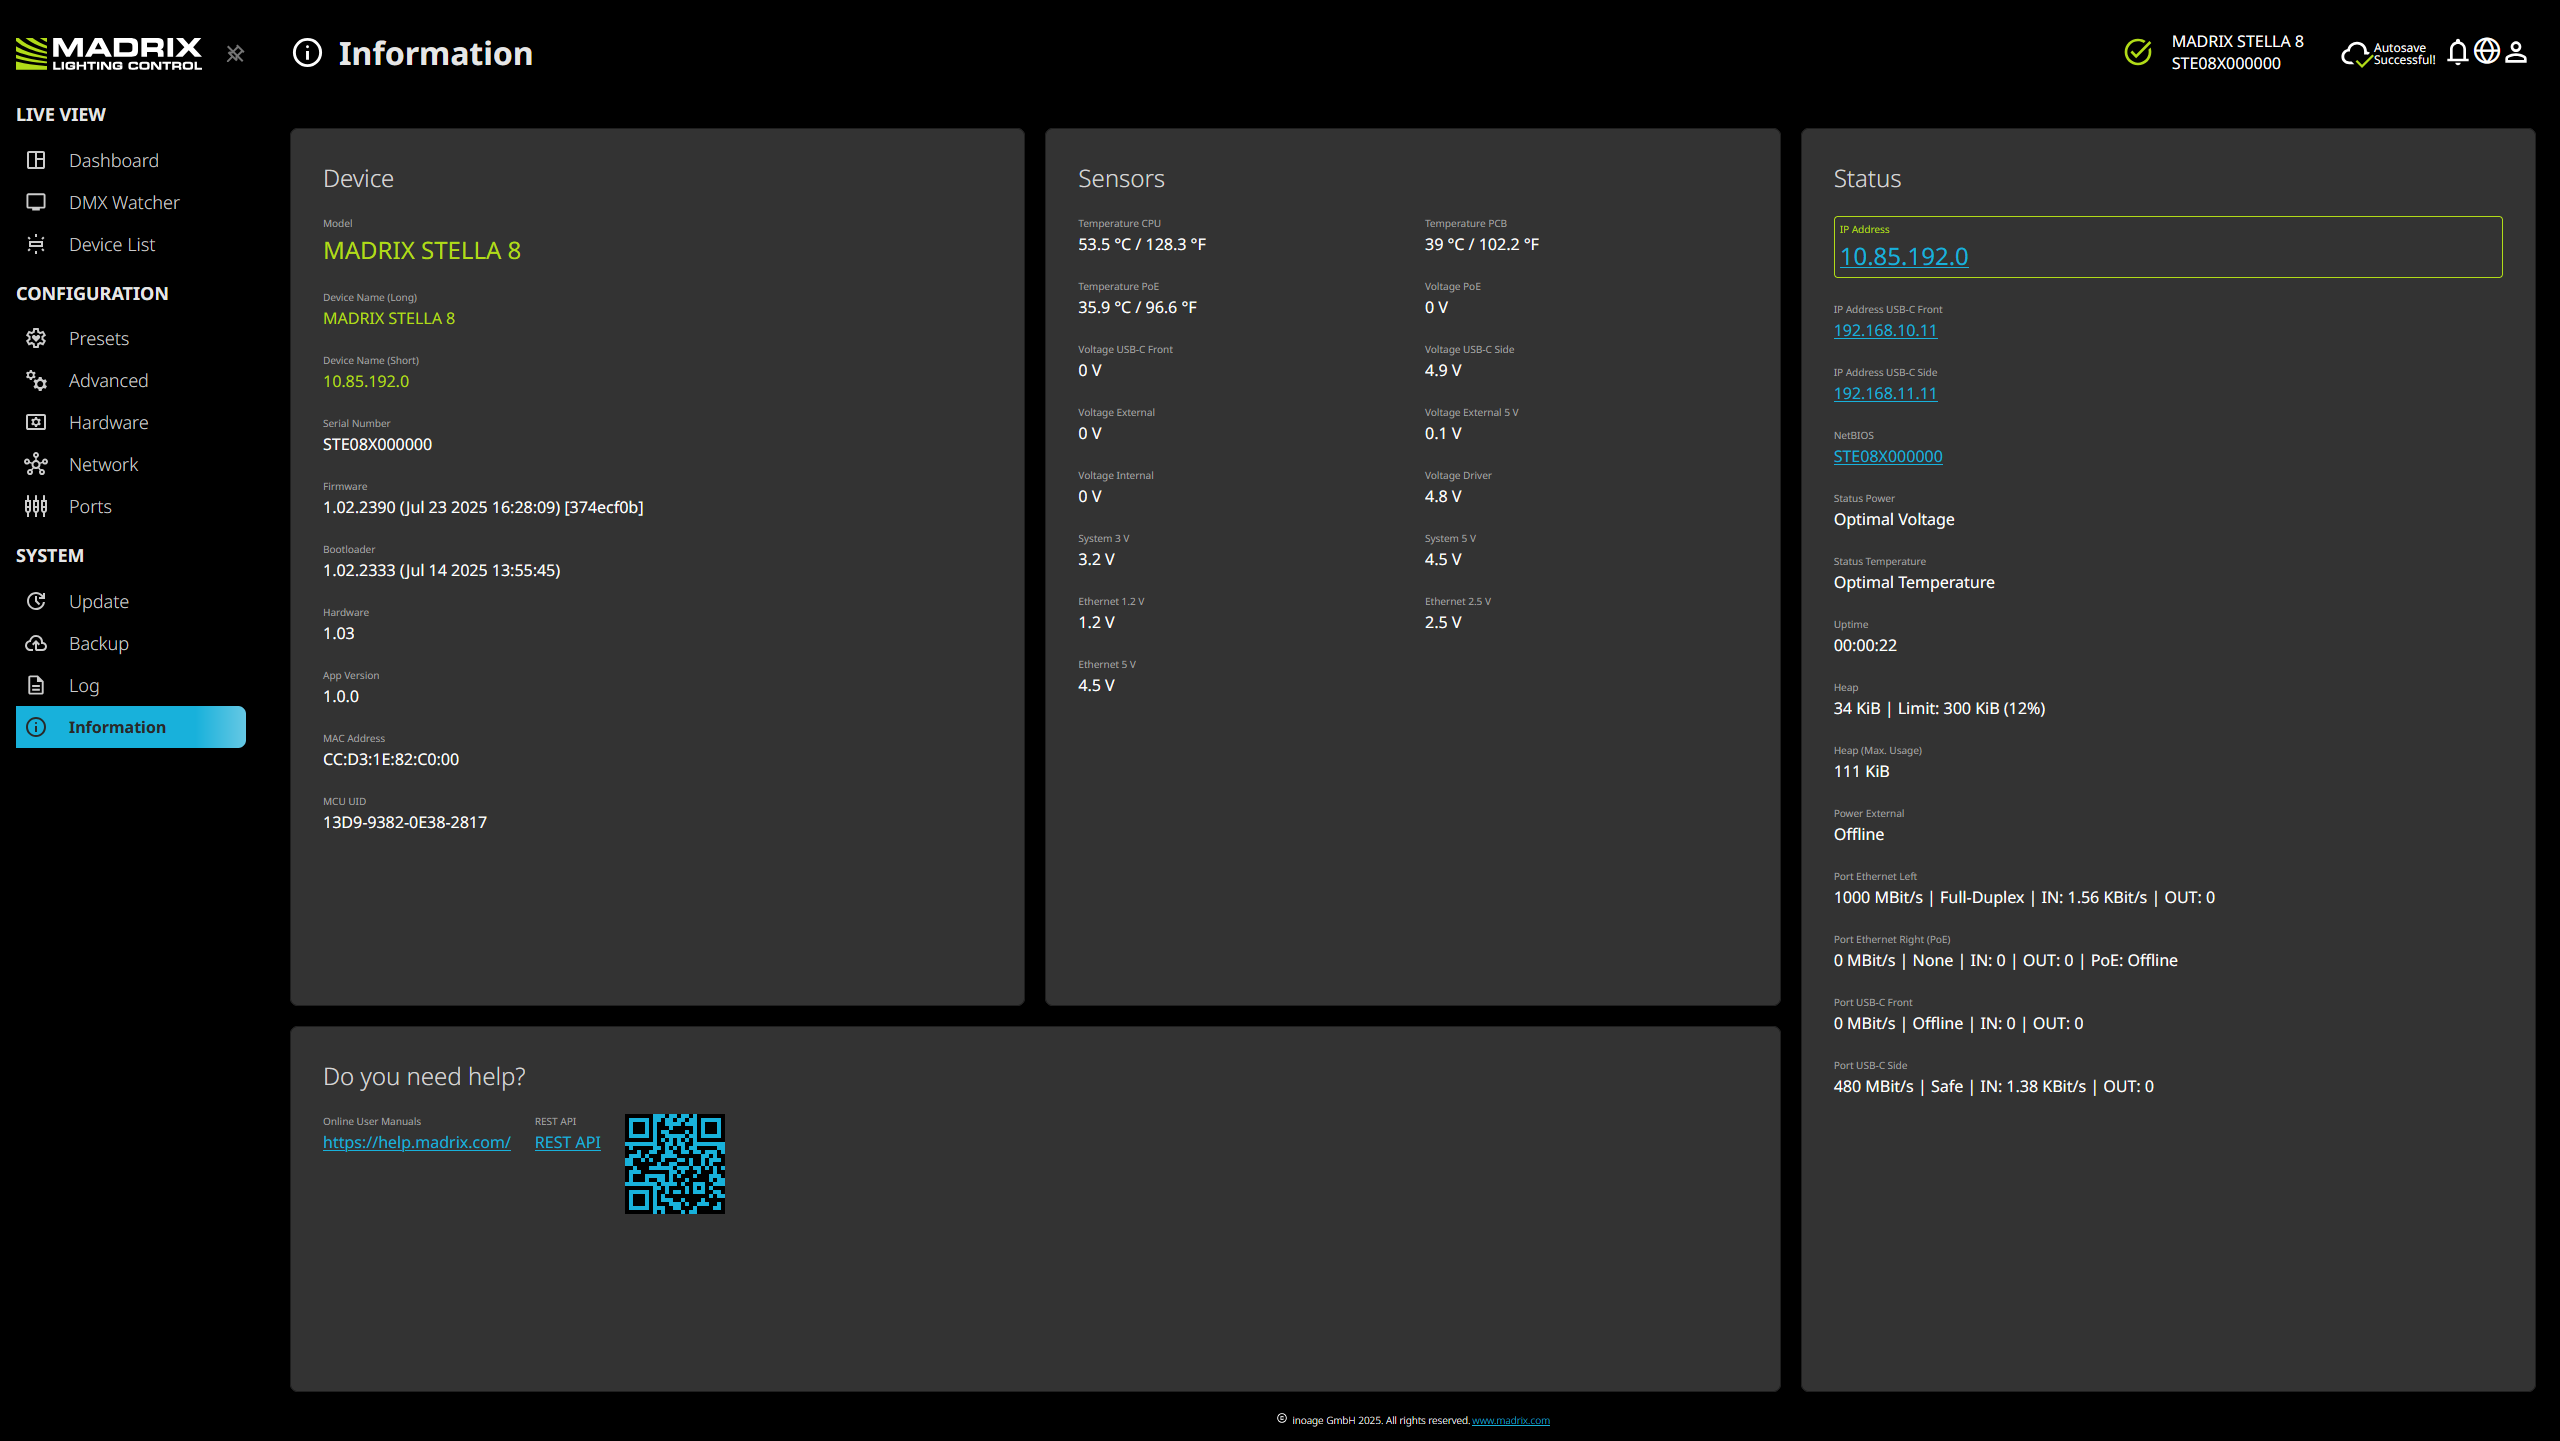Open the Dashboard page
This screenshot has height=1441, width=2560.
click(x=114, y=160)
